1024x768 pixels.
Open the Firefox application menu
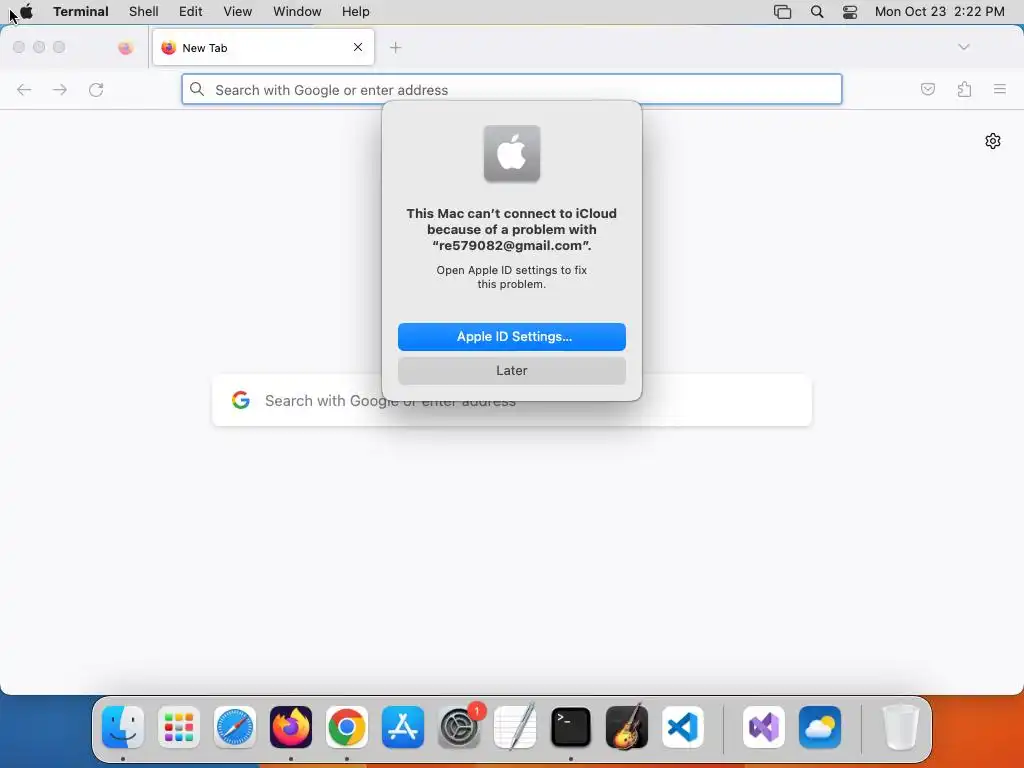1000,89
